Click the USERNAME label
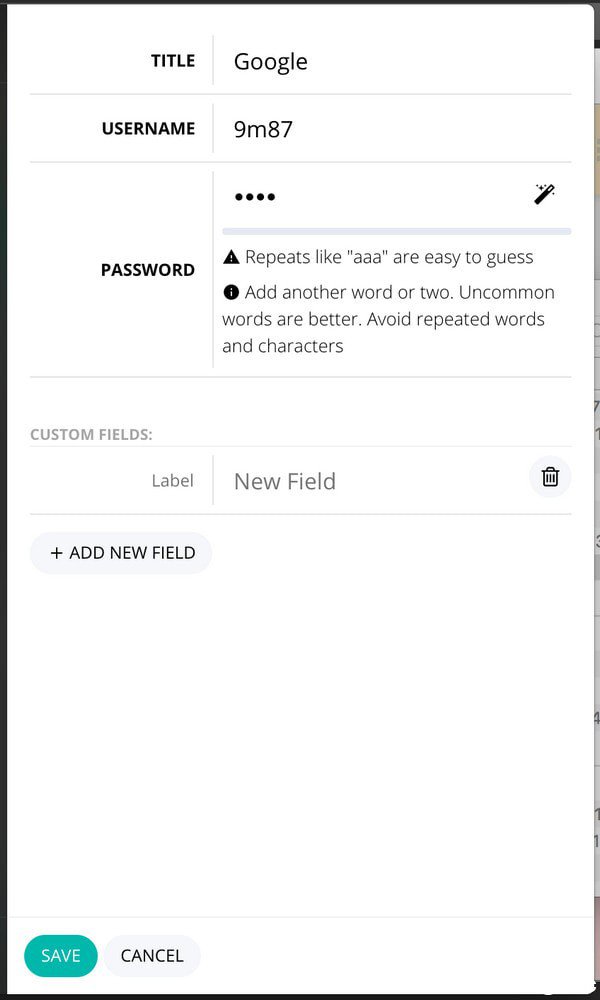This screenshot has height=1000, width=600. coord(148,129)
